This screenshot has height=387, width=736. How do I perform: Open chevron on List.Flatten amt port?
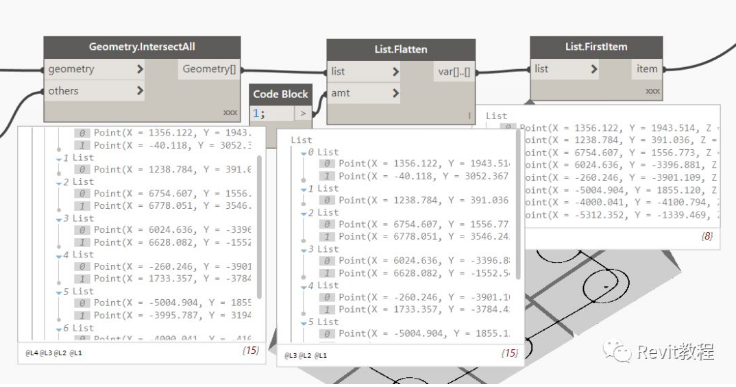coord(396,93)
